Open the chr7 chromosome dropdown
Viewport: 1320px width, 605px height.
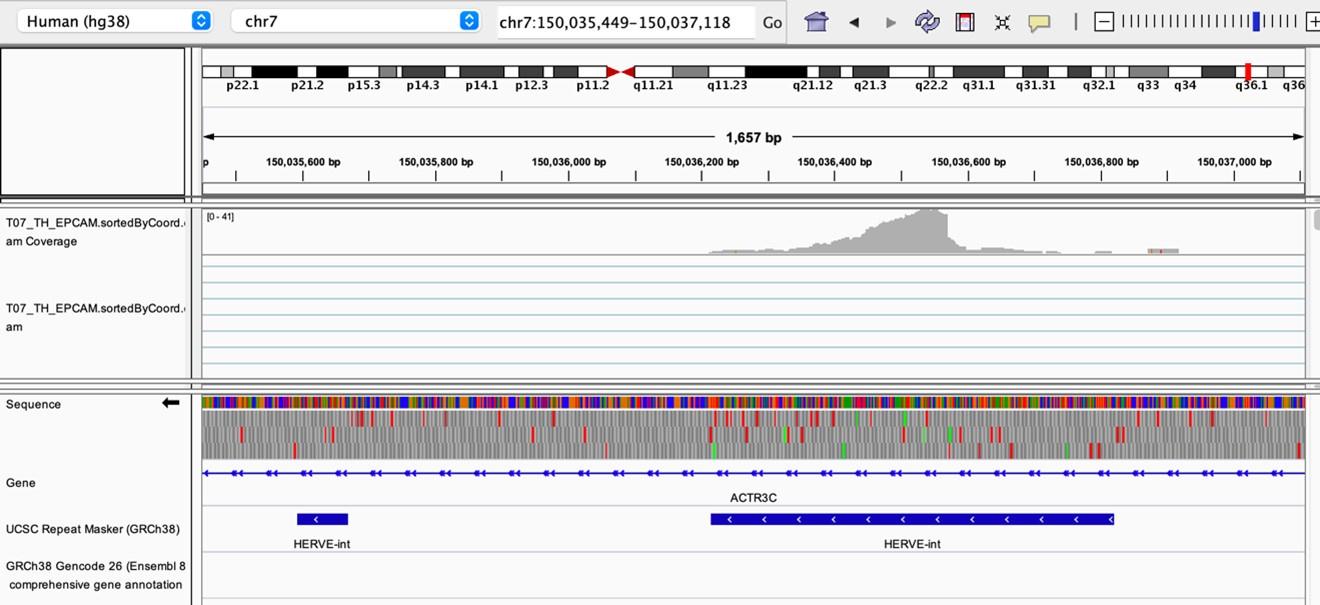tap(355, 21)
